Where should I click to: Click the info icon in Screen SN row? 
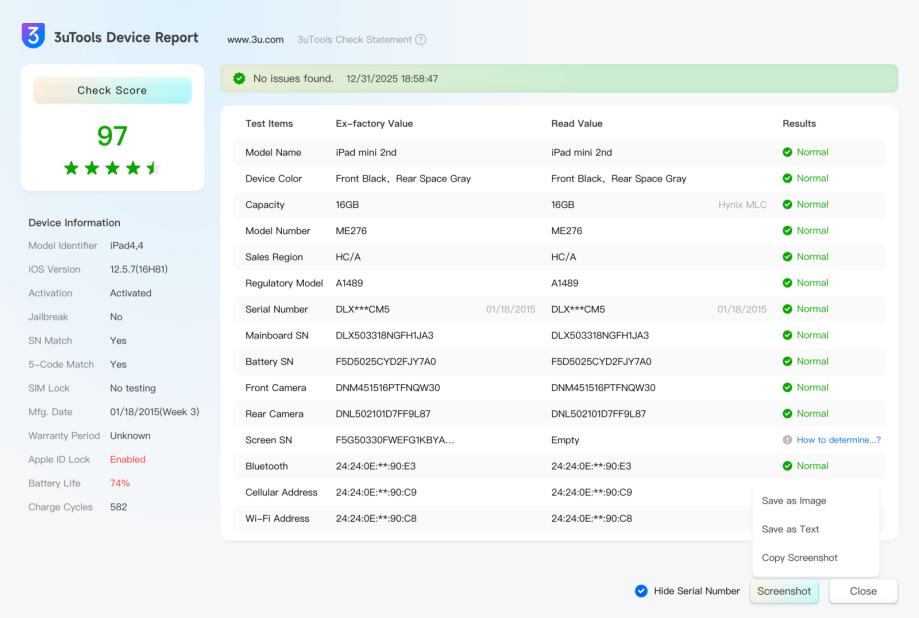tap(788, 440)
